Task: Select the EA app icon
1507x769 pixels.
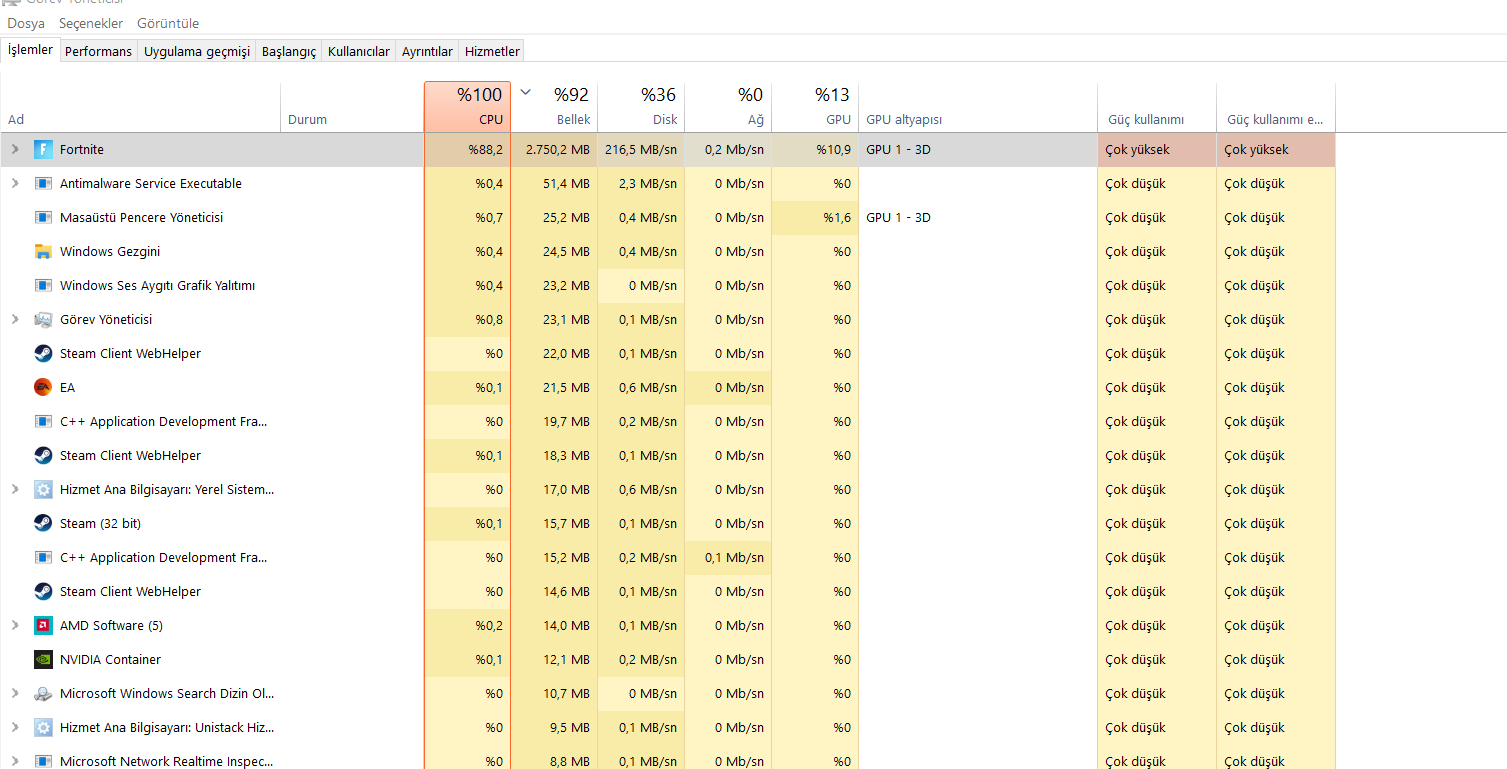Action: click(x=43, y=388)
